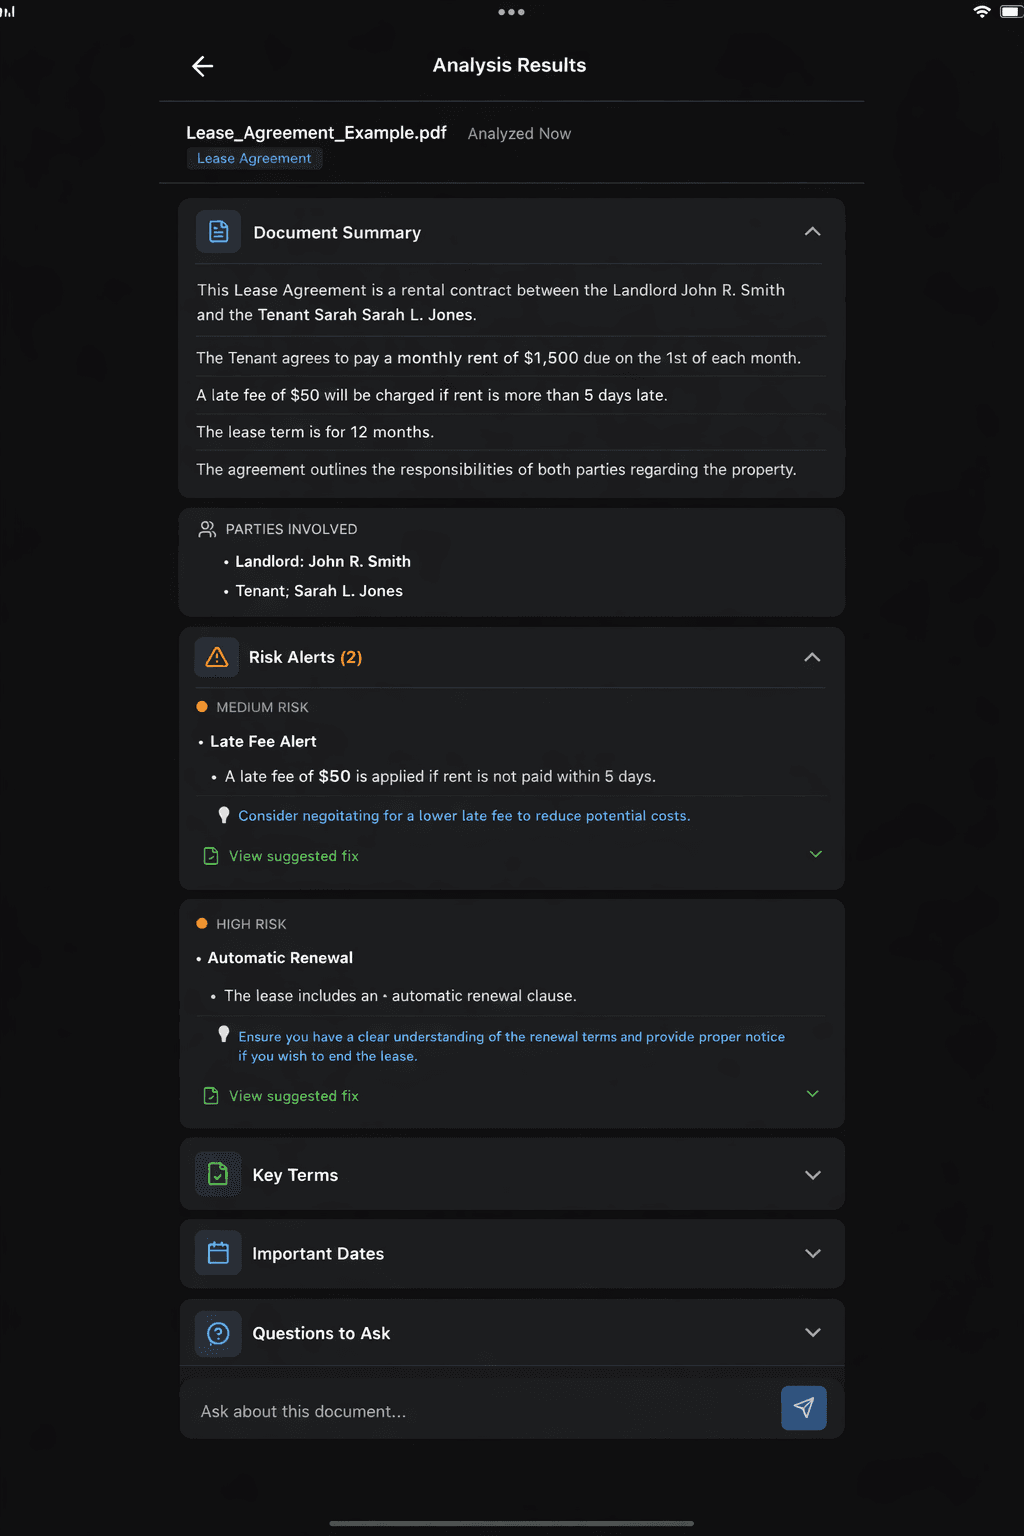Viewport: 1024px width, 1536px height.
Task: Click View suggested fix under Late Fee Alert
Action: 293,856
